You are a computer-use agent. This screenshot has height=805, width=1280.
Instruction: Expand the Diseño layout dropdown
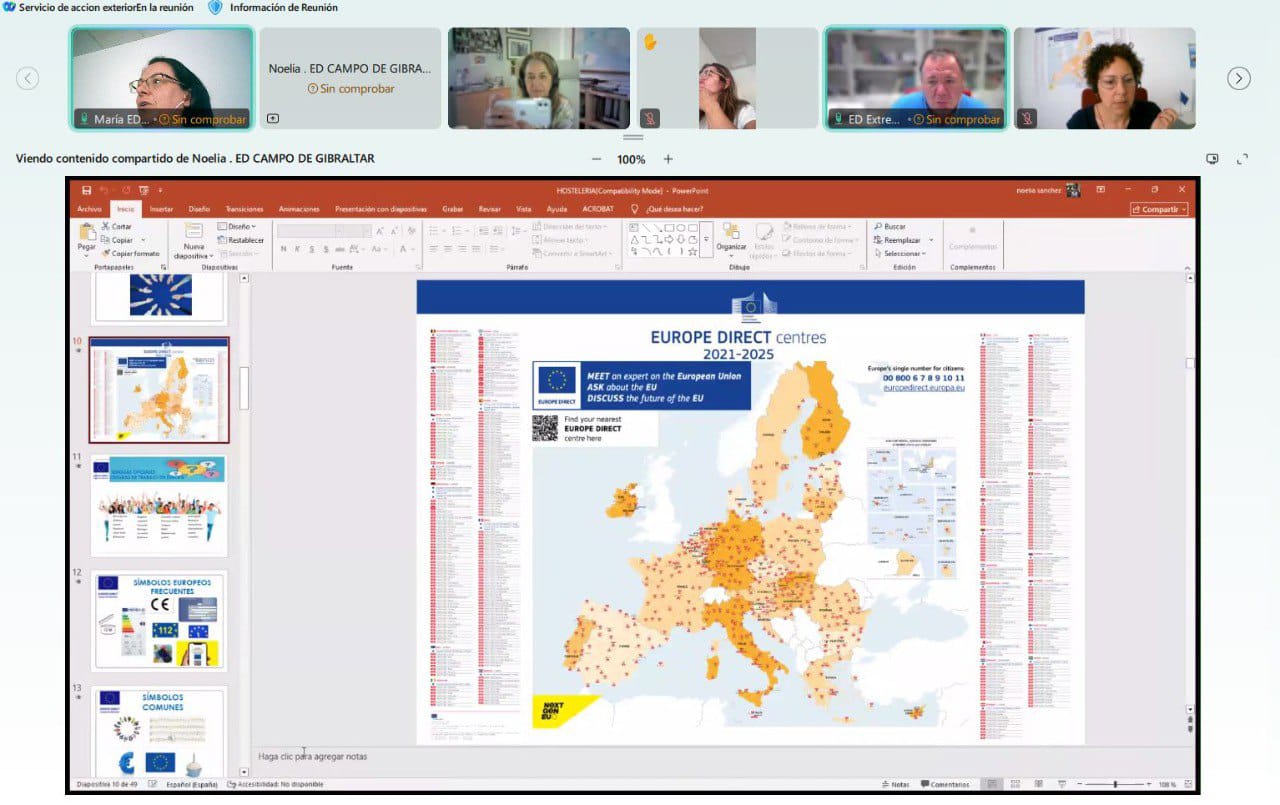240,227
